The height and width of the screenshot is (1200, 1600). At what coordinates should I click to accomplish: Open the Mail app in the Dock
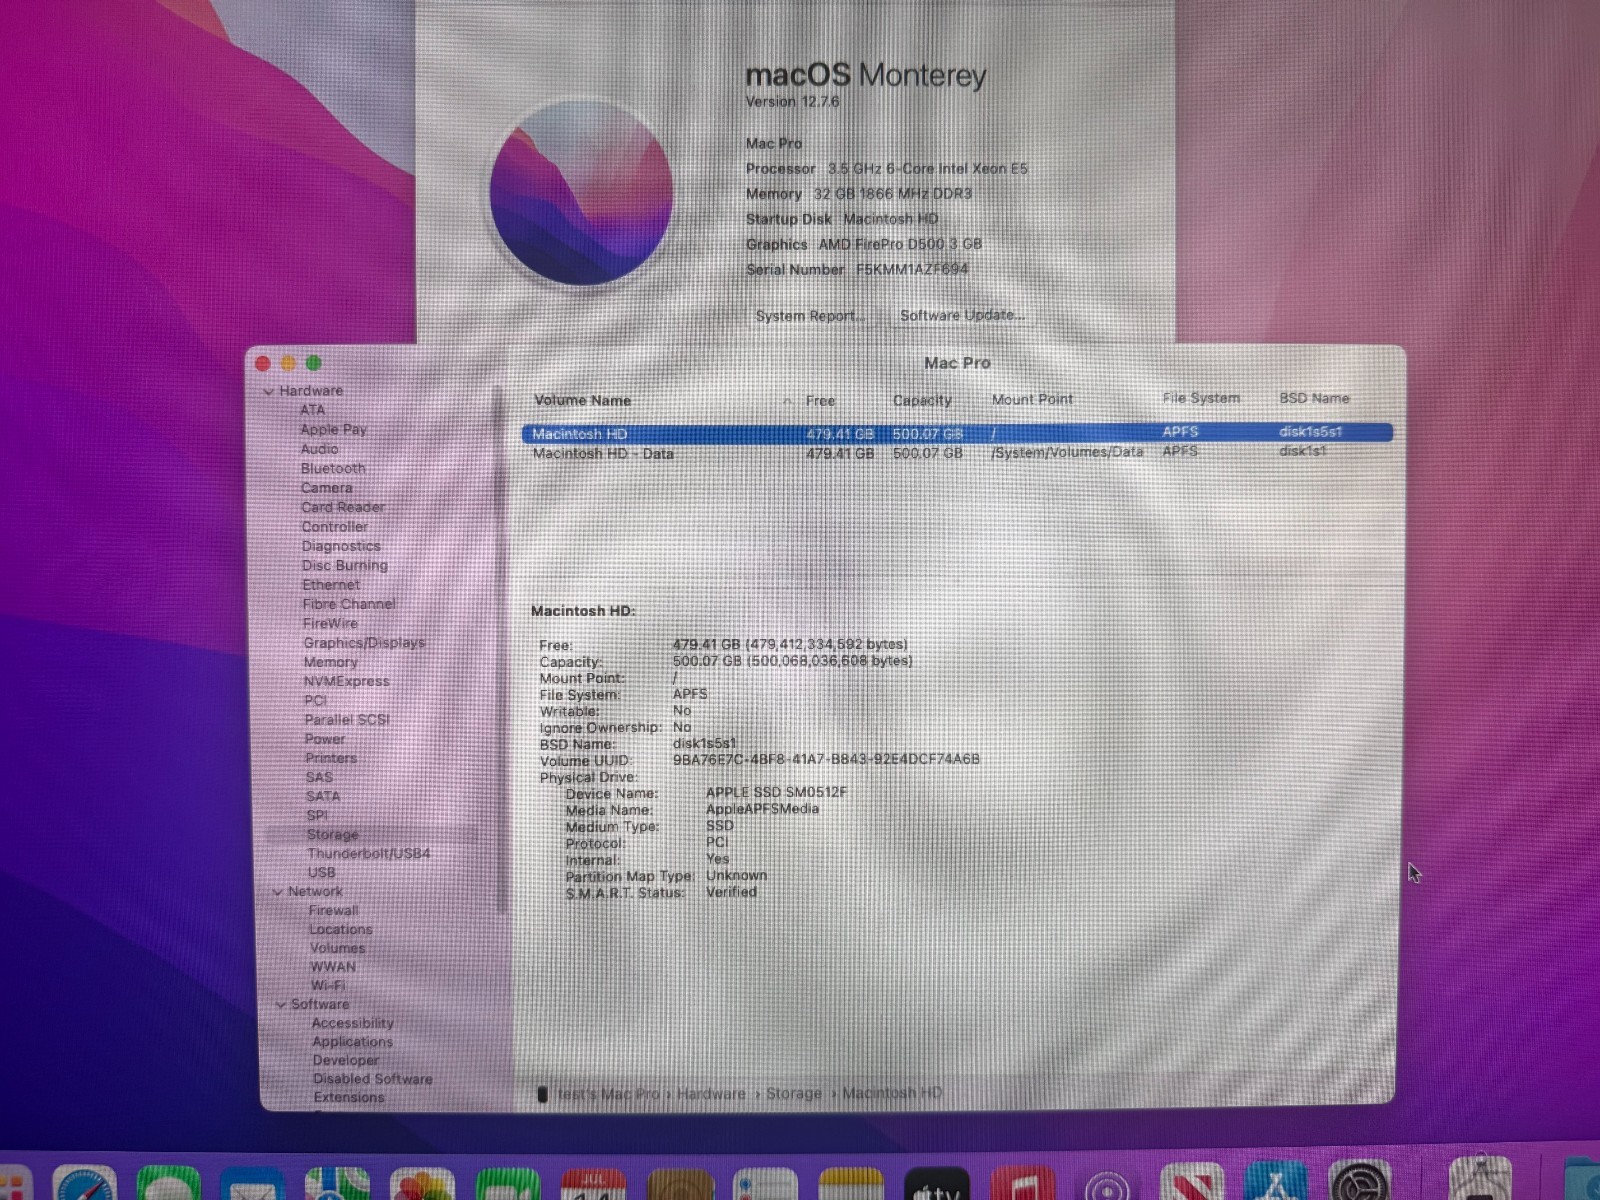[252, 1185]
